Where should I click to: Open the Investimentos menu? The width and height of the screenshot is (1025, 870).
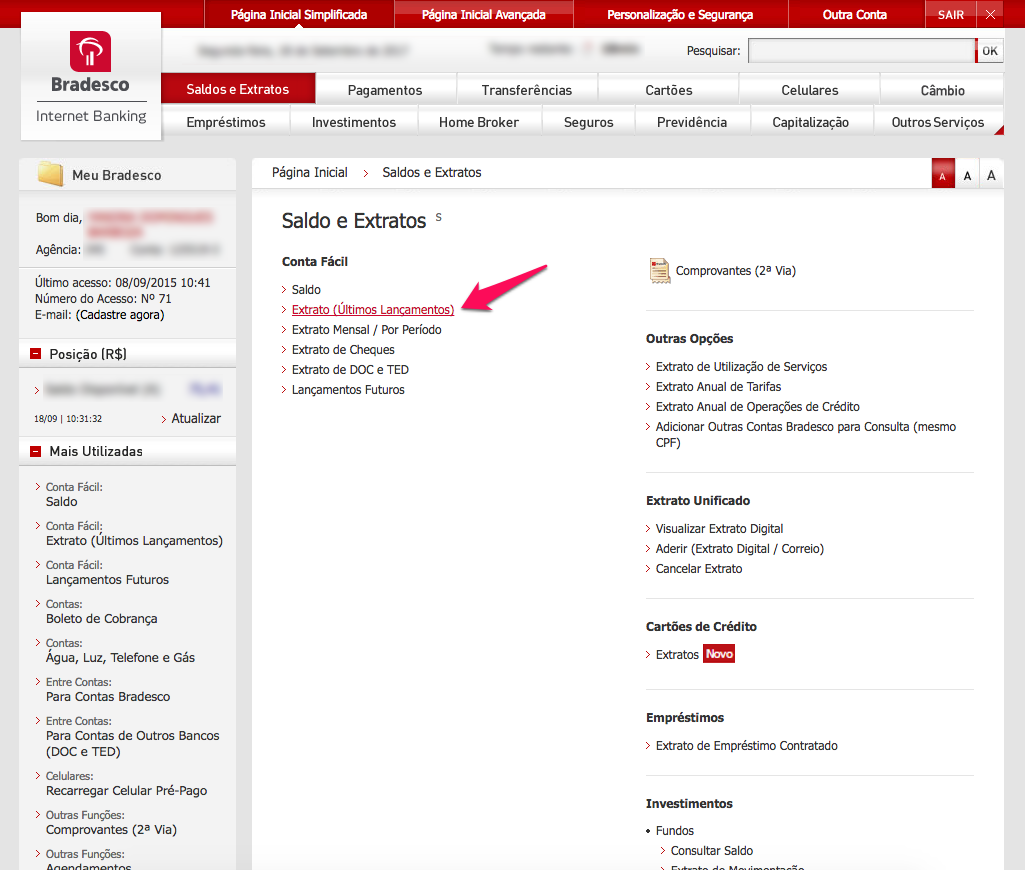(354, 122)
